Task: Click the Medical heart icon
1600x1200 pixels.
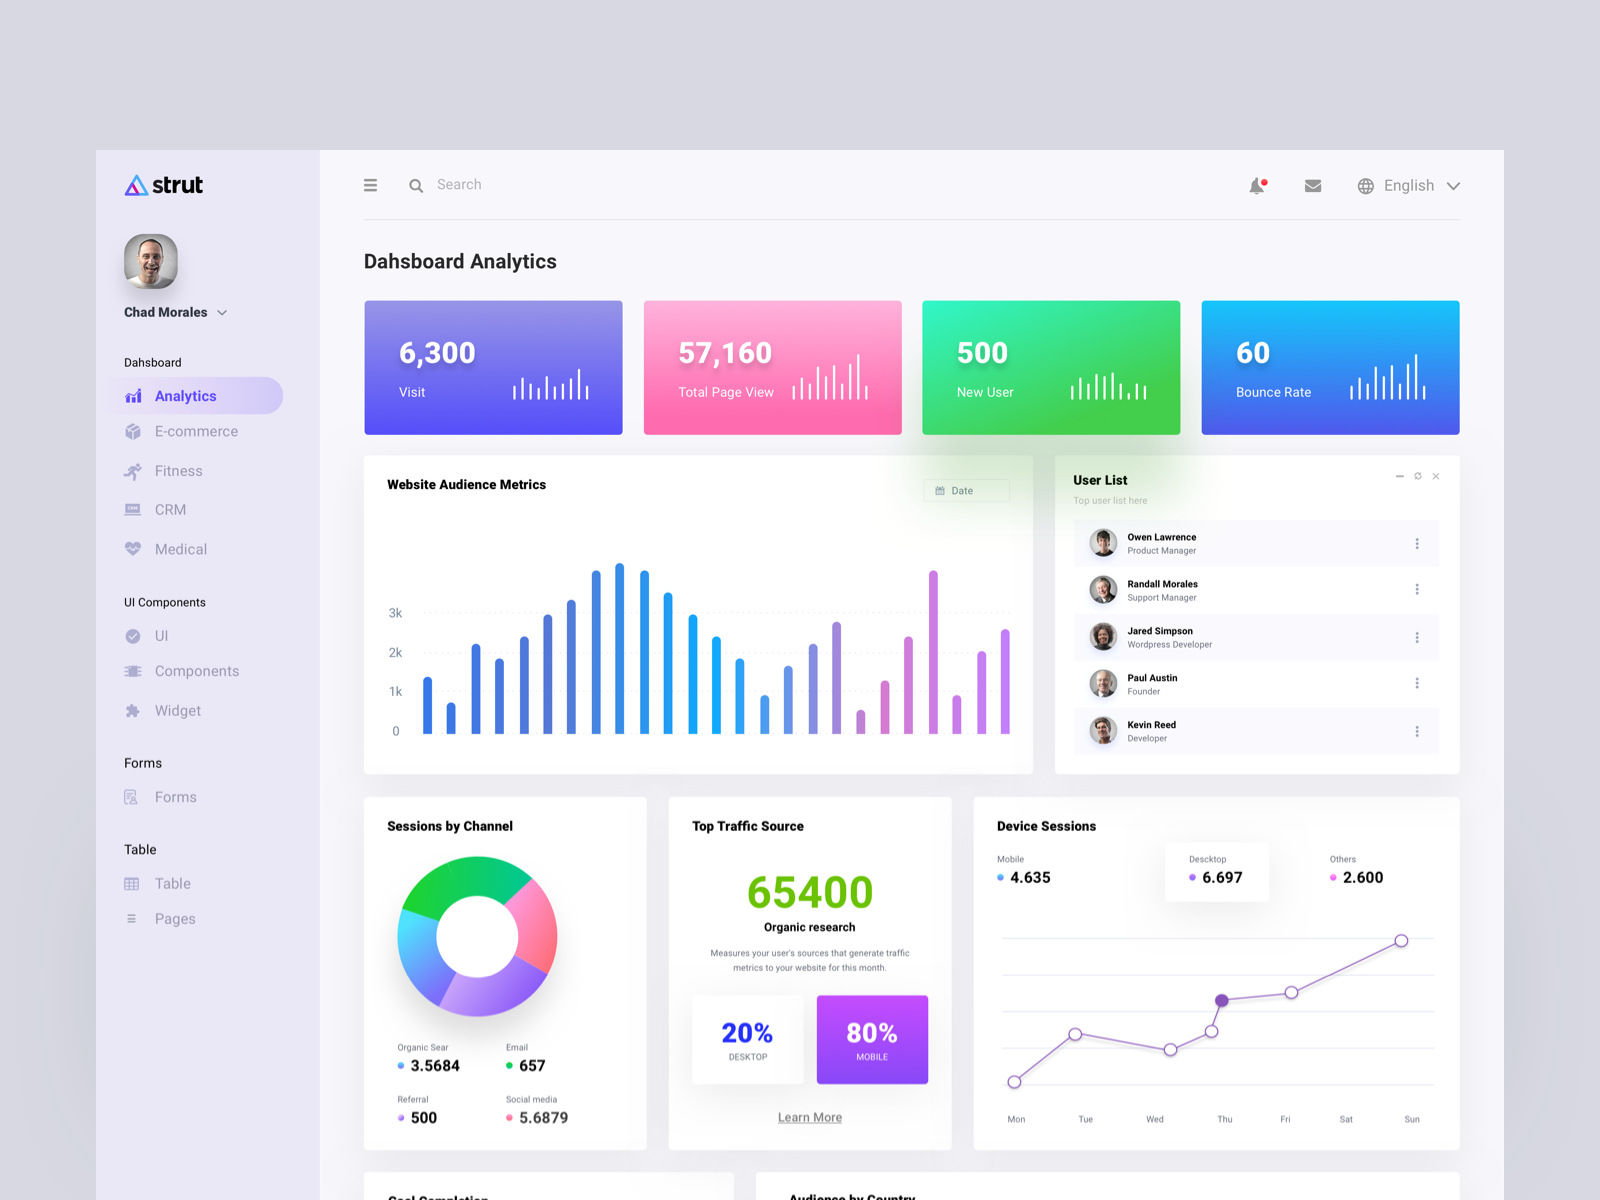Action: 133,549
